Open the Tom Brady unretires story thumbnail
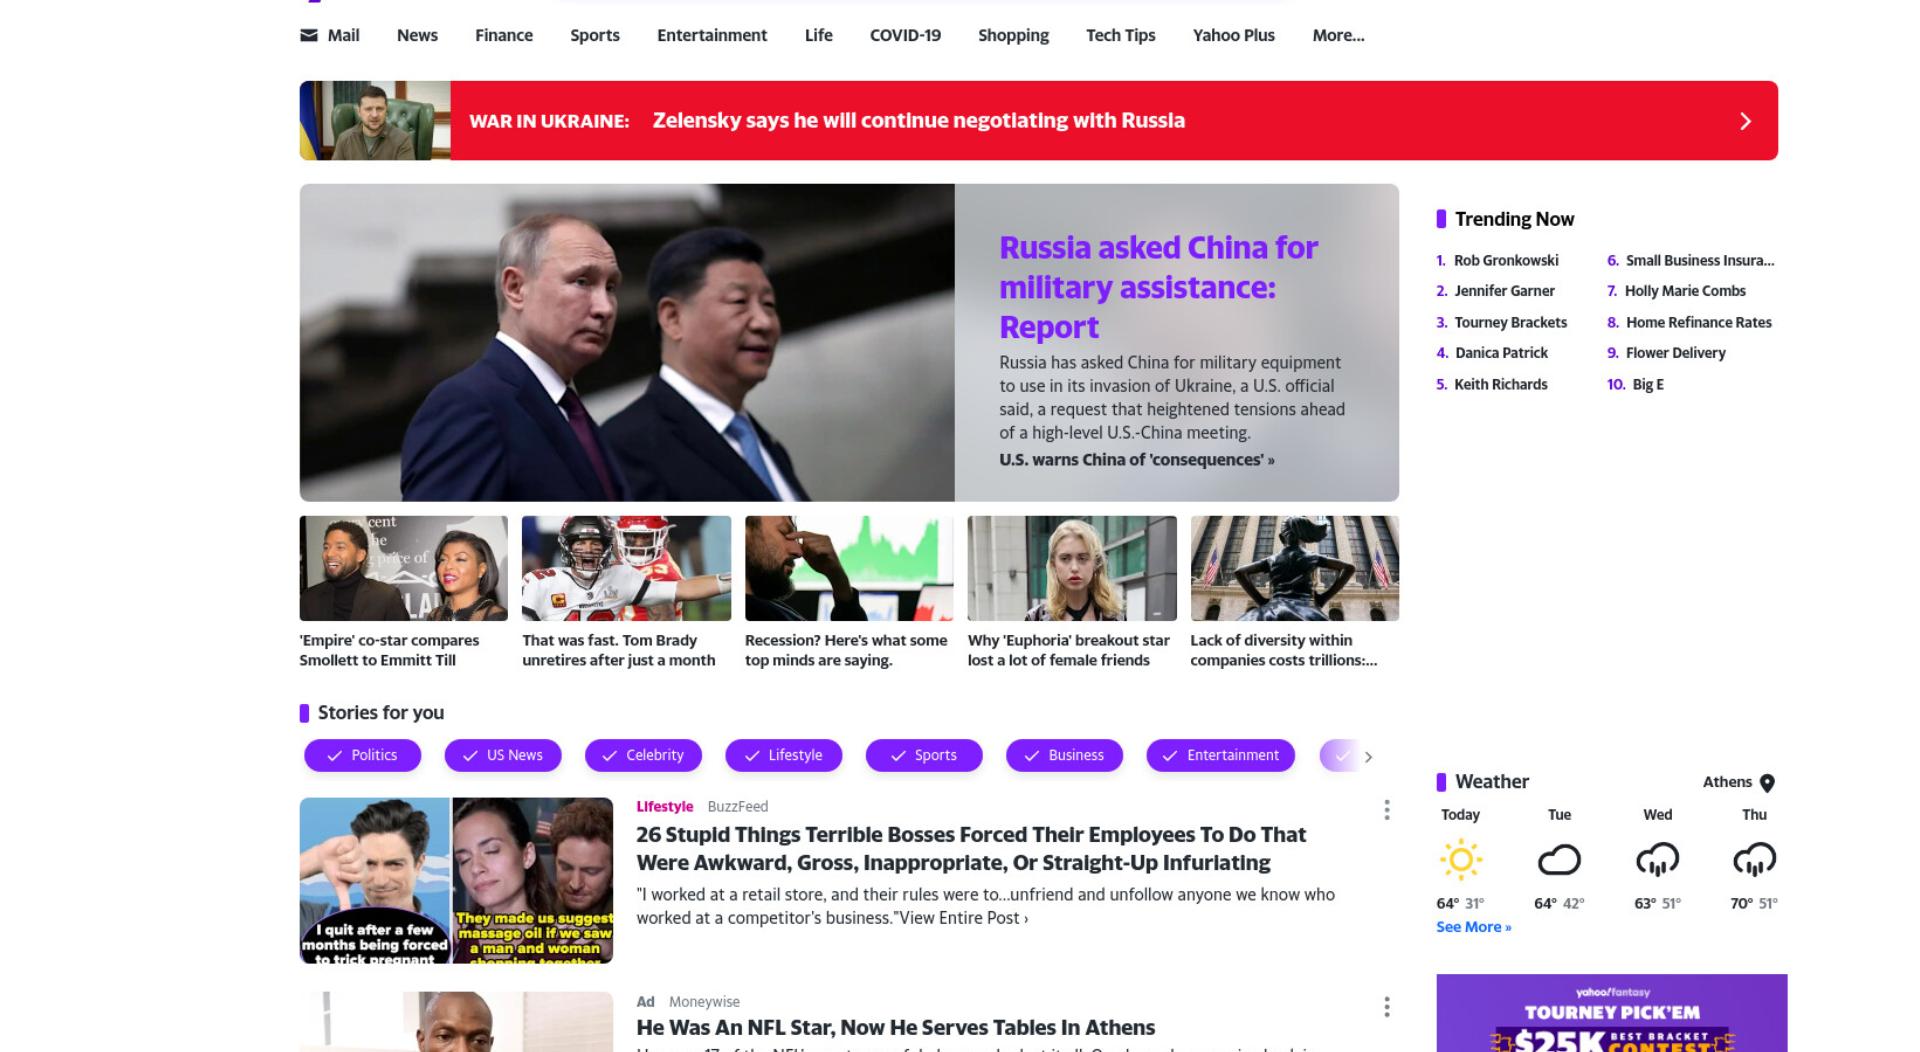 [x=626, y=568]
